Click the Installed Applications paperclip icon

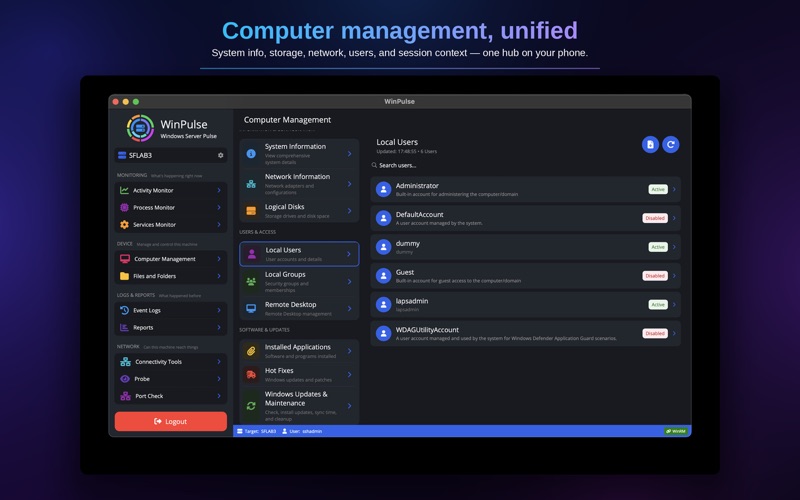click(251, 351)
